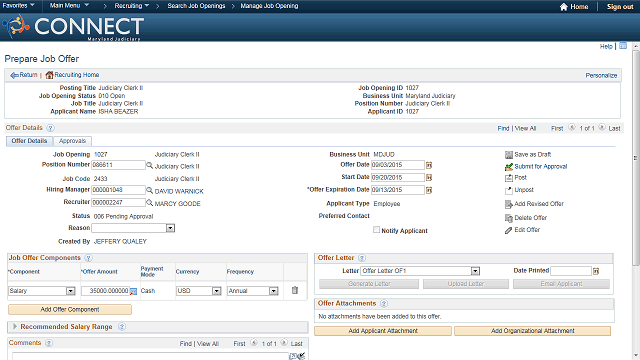640x360 pixels.
Task: Expand the Recommended Salary Range section
Action: coord(15,327)
